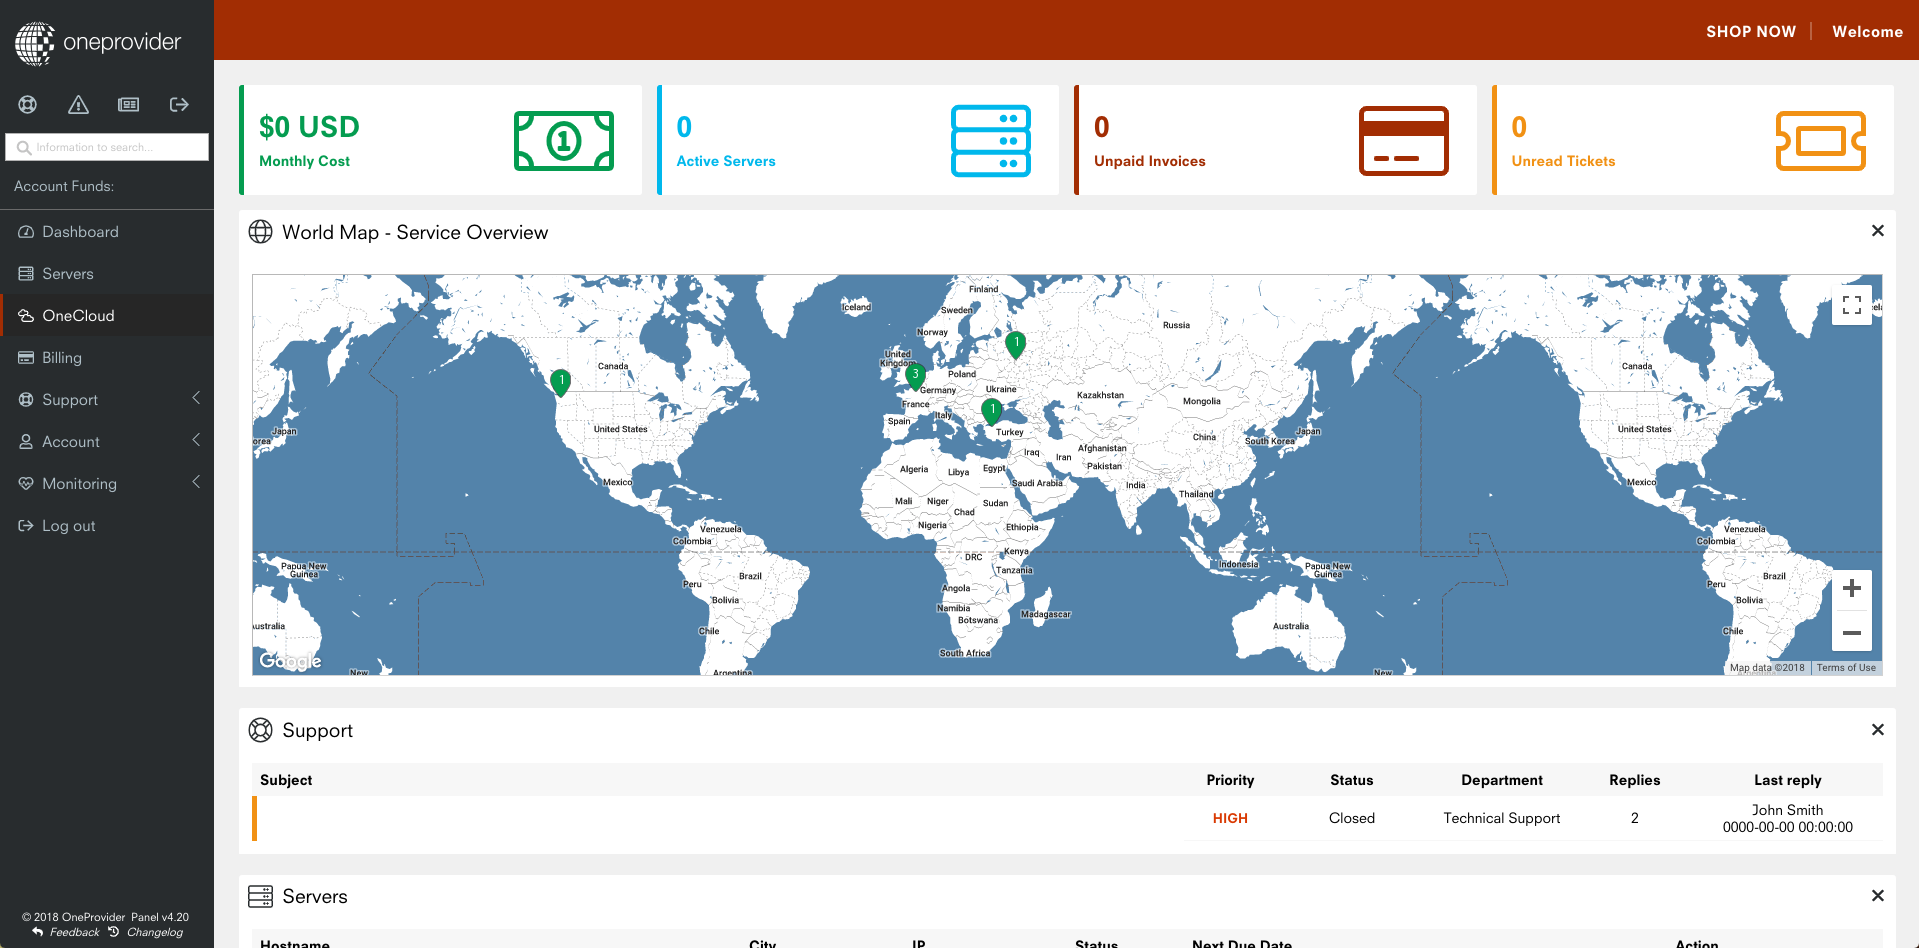Viewport: 1919px width, 948px height.
Task: Expand the Support submenu in sidebar
Action: [x=196, y=398]
